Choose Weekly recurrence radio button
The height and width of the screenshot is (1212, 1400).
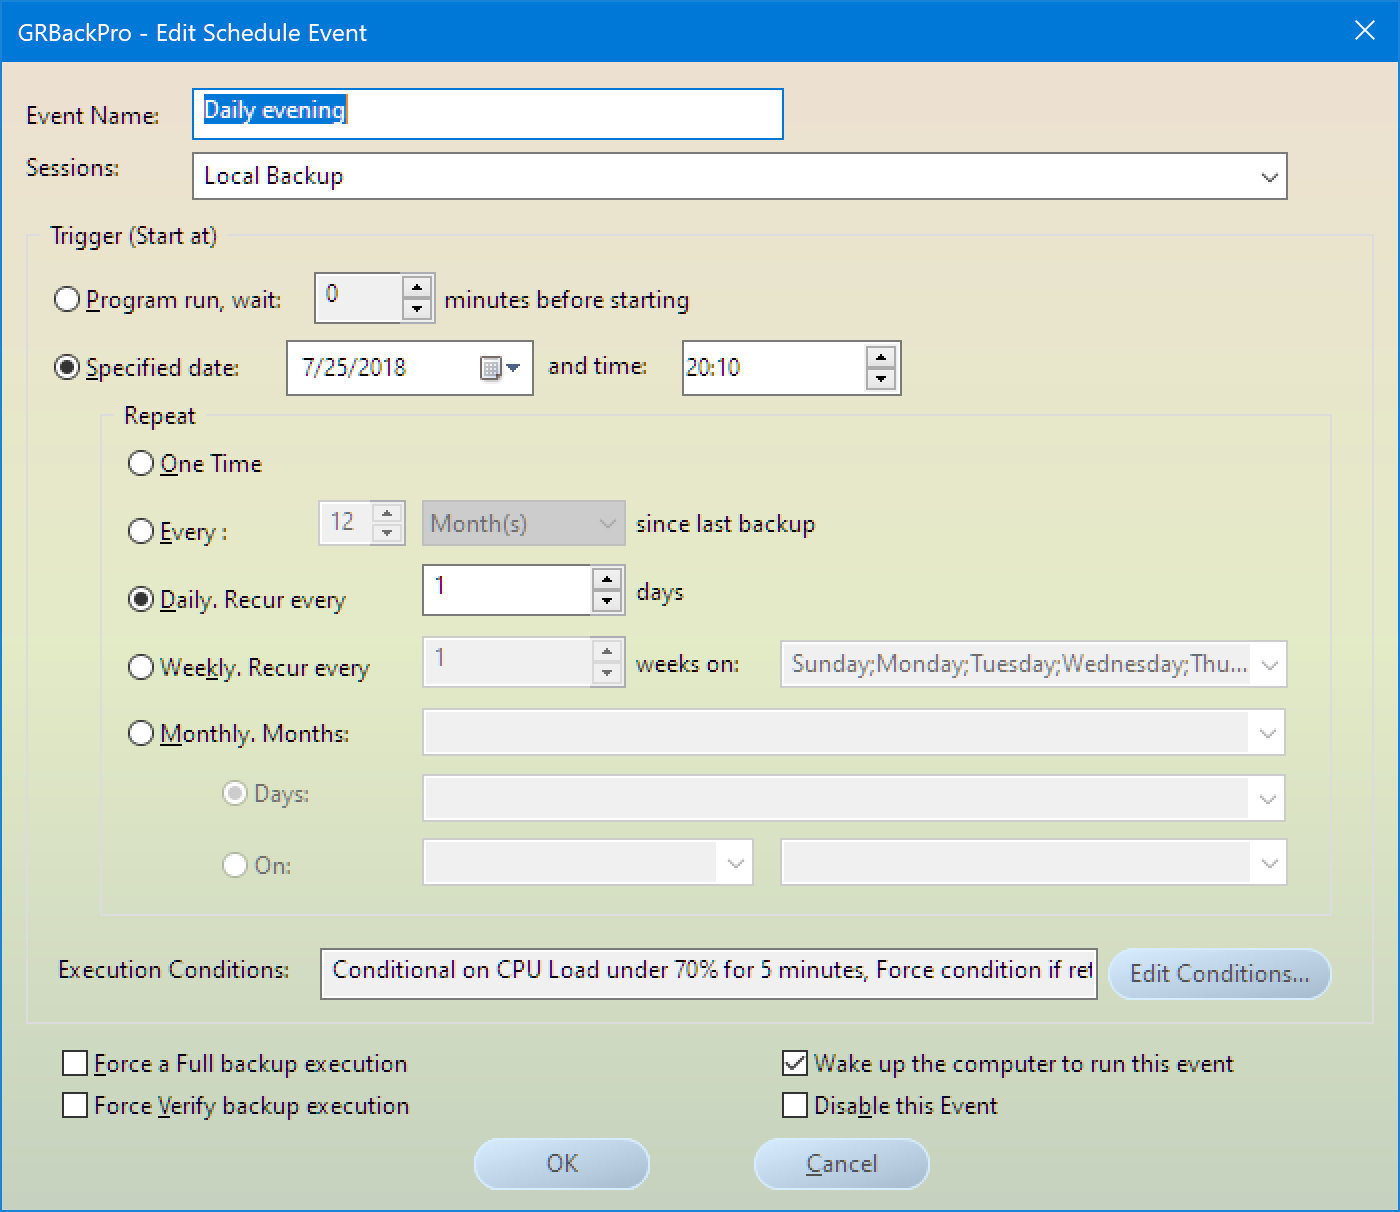coord(141,667)
